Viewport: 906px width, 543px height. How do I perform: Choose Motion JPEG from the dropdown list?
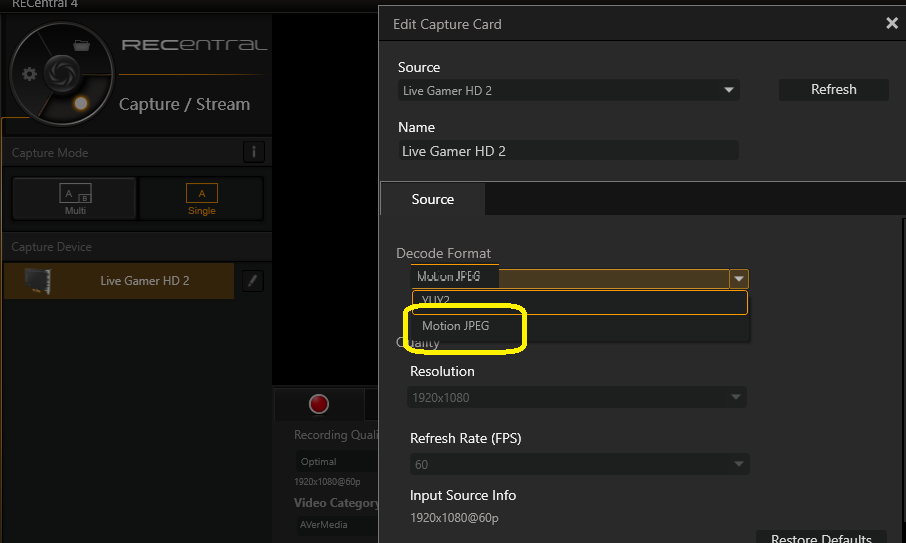(580, 326)
